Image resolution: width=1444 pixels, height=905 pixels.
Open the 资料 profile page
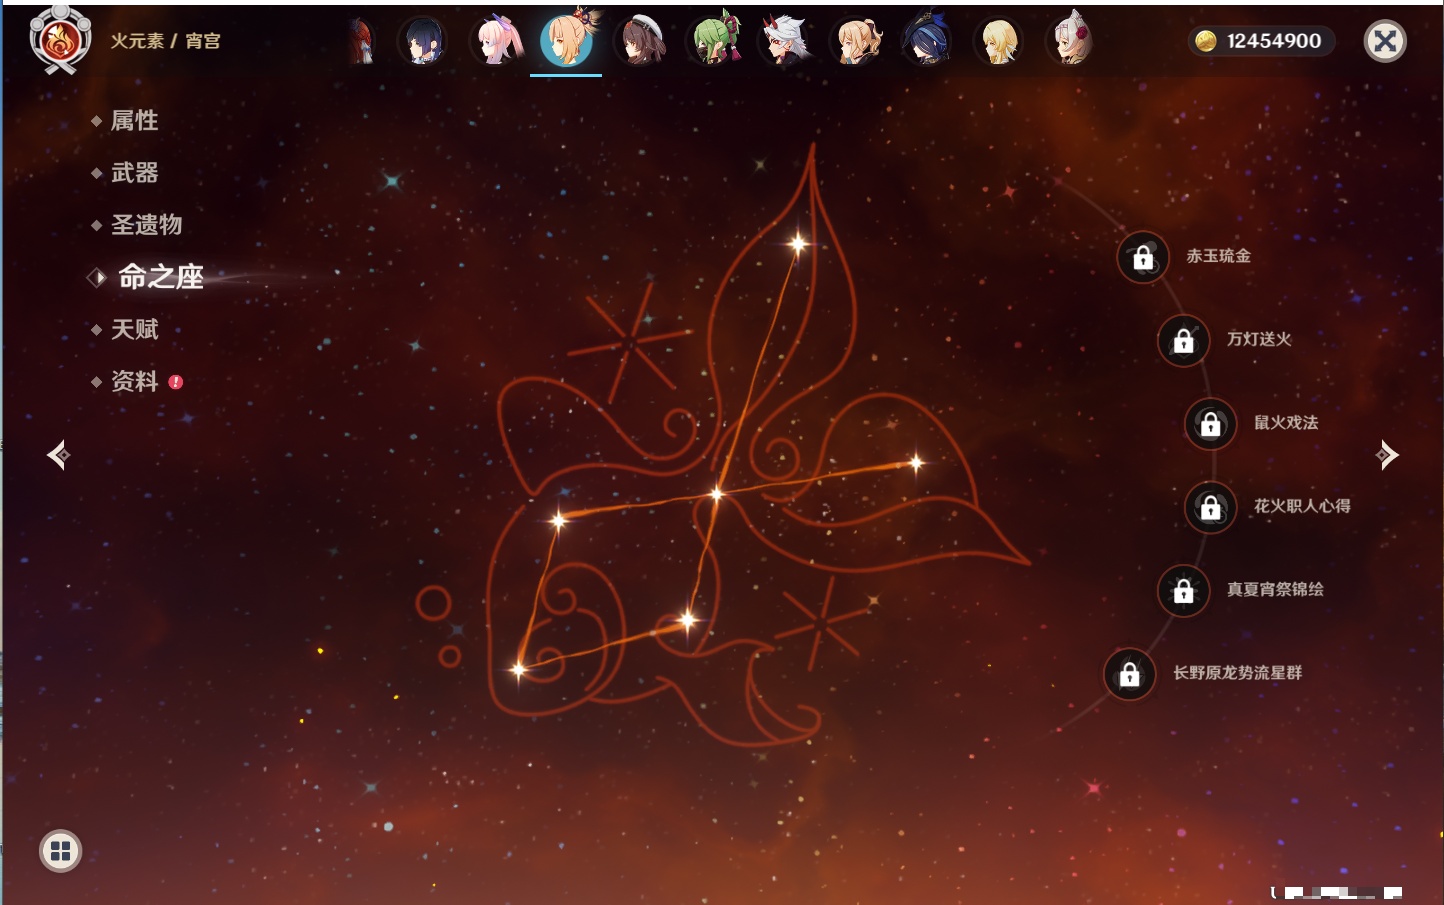134,381
